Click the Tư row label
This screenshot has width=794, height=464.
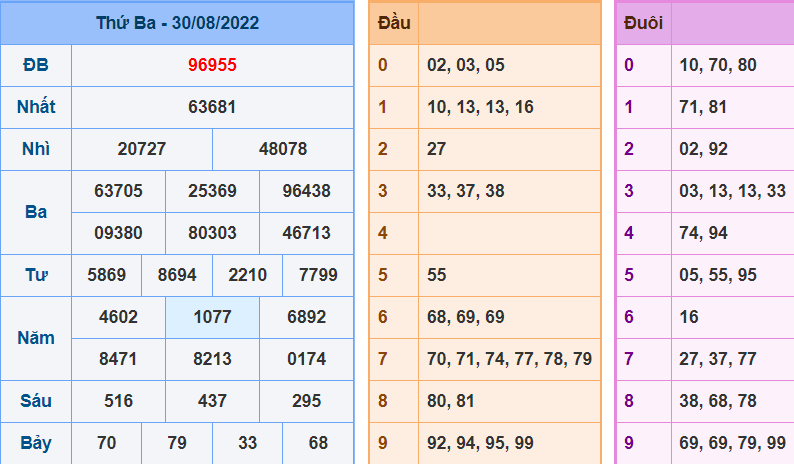coord(36,276)
